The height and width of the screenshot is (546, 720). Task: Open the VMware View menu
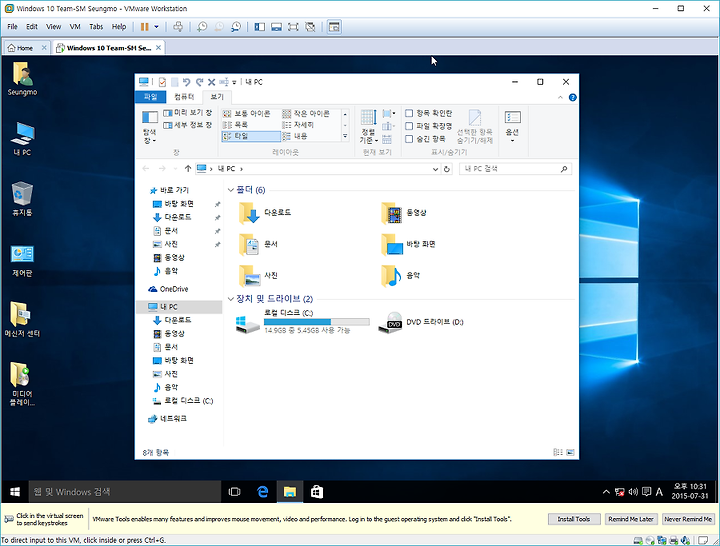pos(53,27)
